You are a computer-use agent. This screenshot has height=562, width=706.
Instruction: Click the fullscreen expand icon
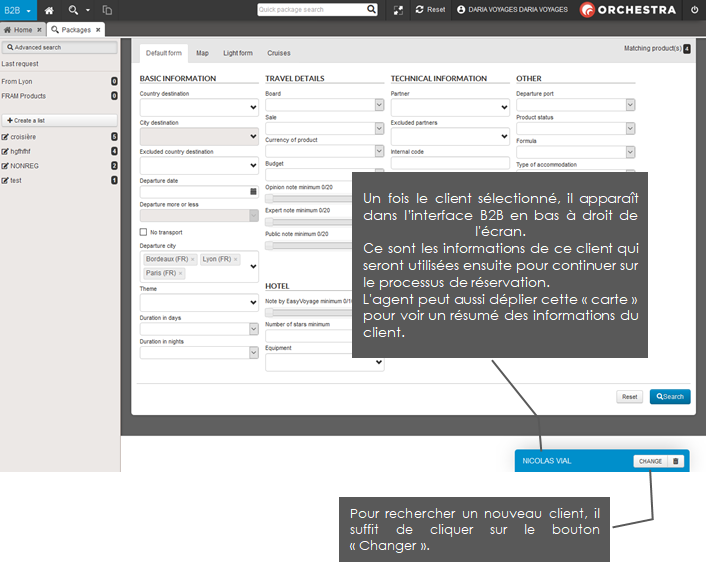[x=399, y=10]
